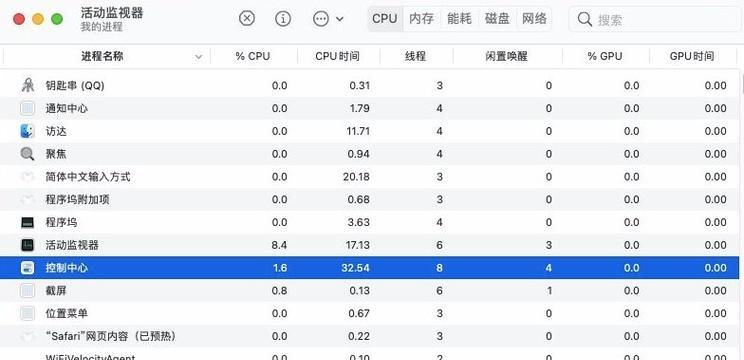
Task: Click the 位置菜单 process icon
Action: tap(28, 314)
